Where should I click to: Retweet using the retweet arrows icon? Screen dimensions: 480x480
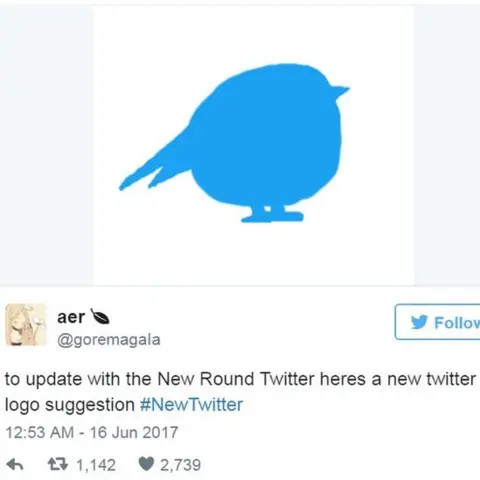pyautogui.click(x=58, y=464)
